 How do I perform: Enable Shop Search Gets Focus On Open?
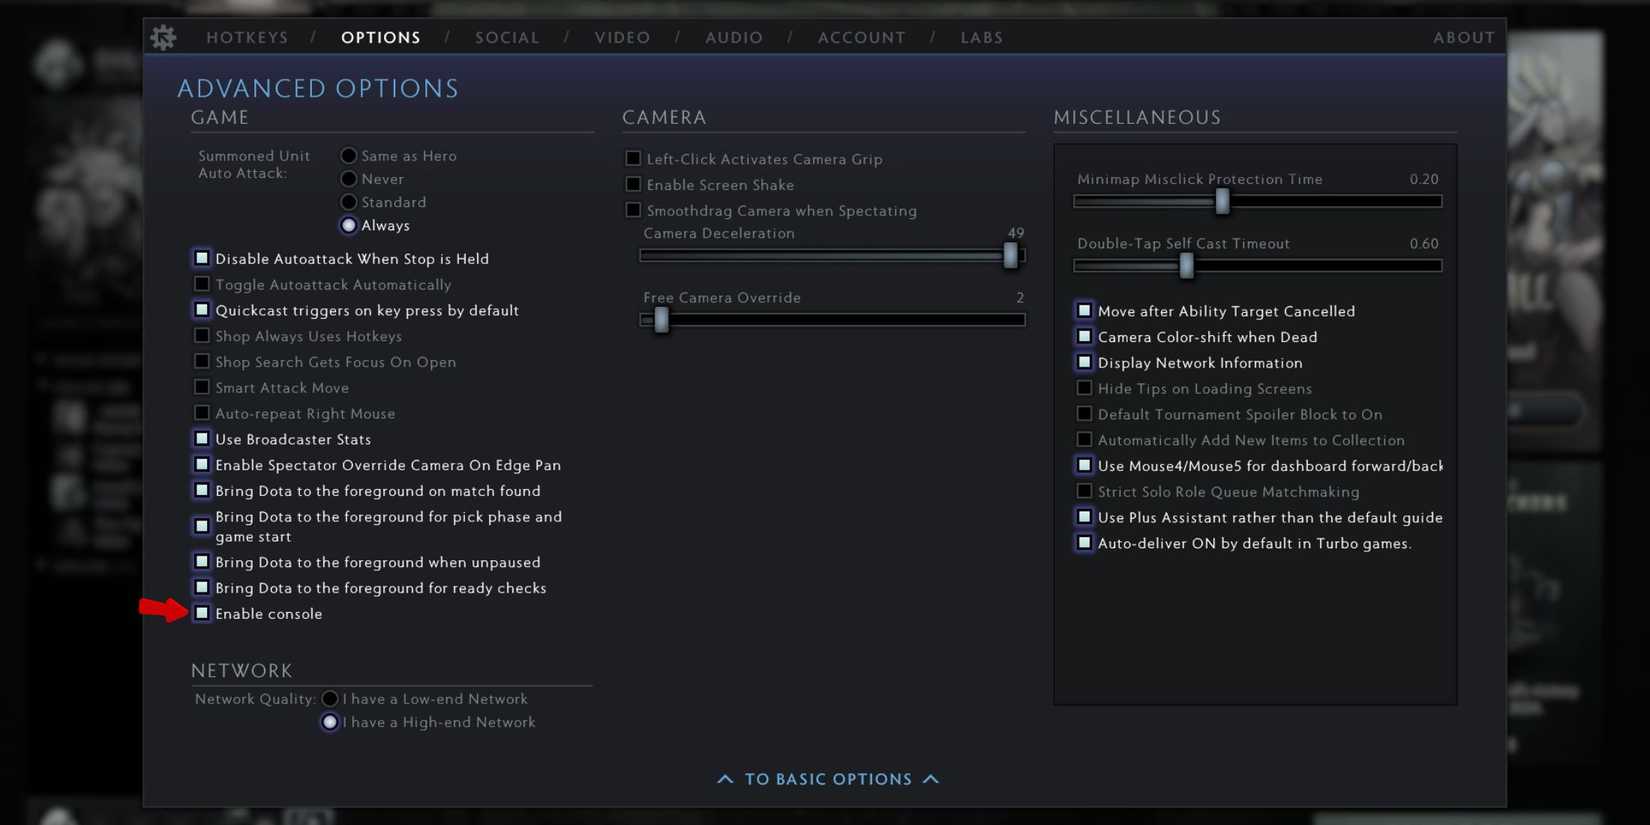point(202,361)
